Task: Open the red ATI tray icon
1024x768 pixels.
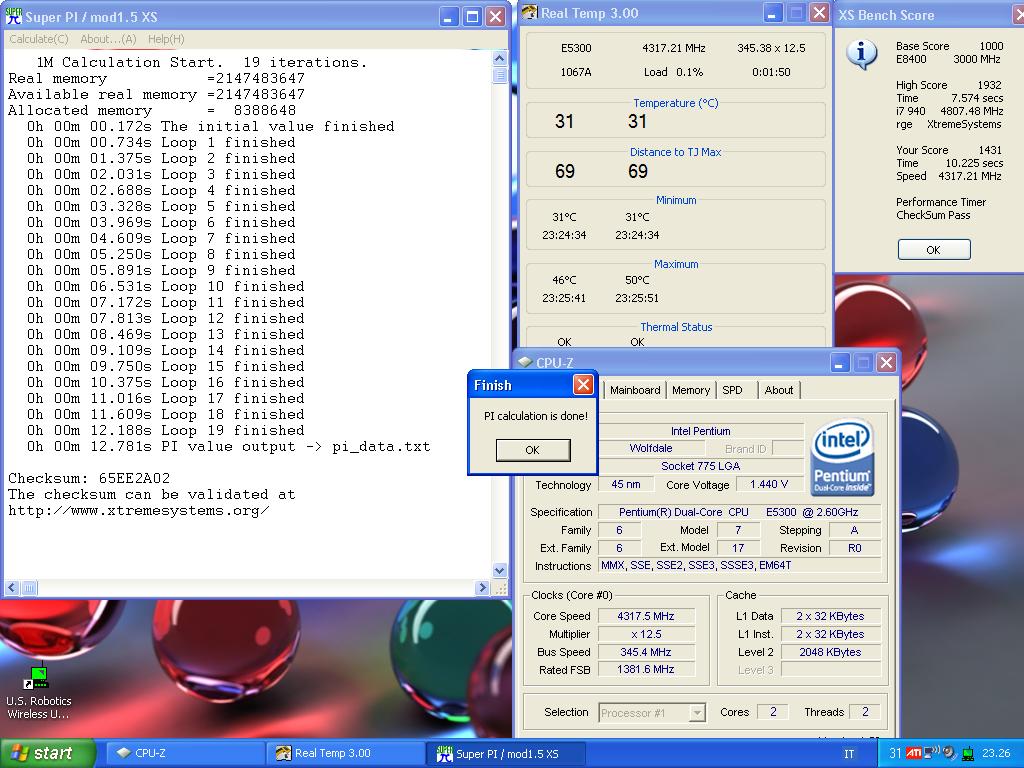Action: [x=914, y=753]
